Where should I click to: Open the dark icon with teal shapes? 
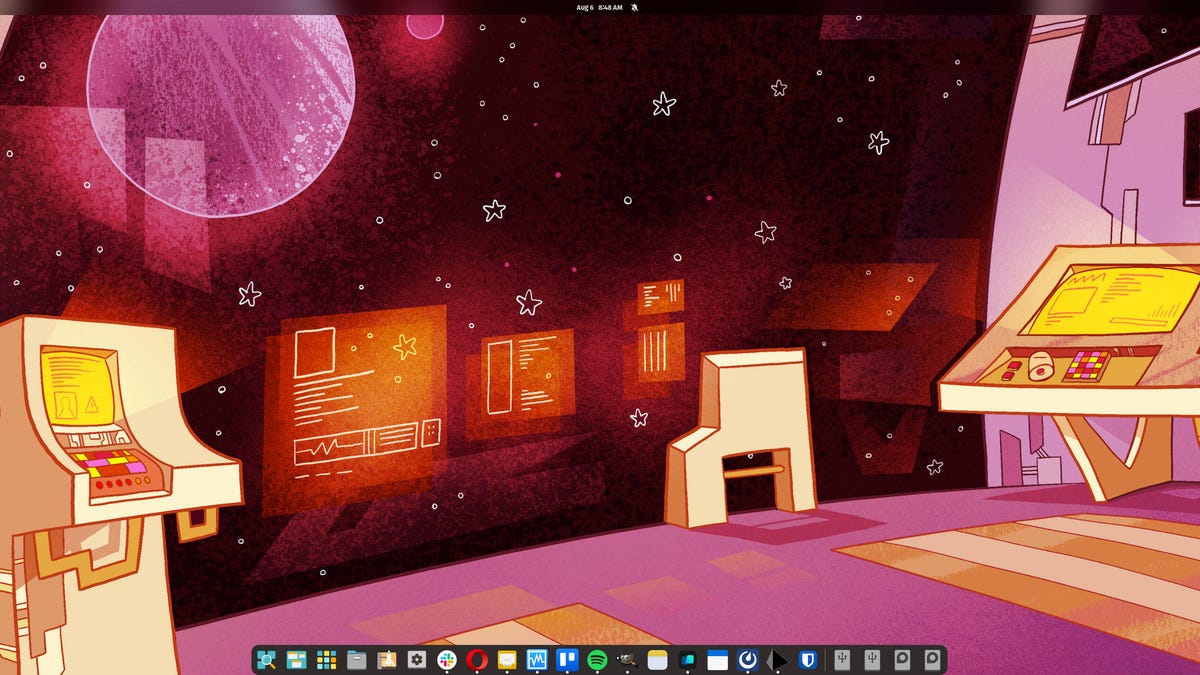(x=687, y=660)
